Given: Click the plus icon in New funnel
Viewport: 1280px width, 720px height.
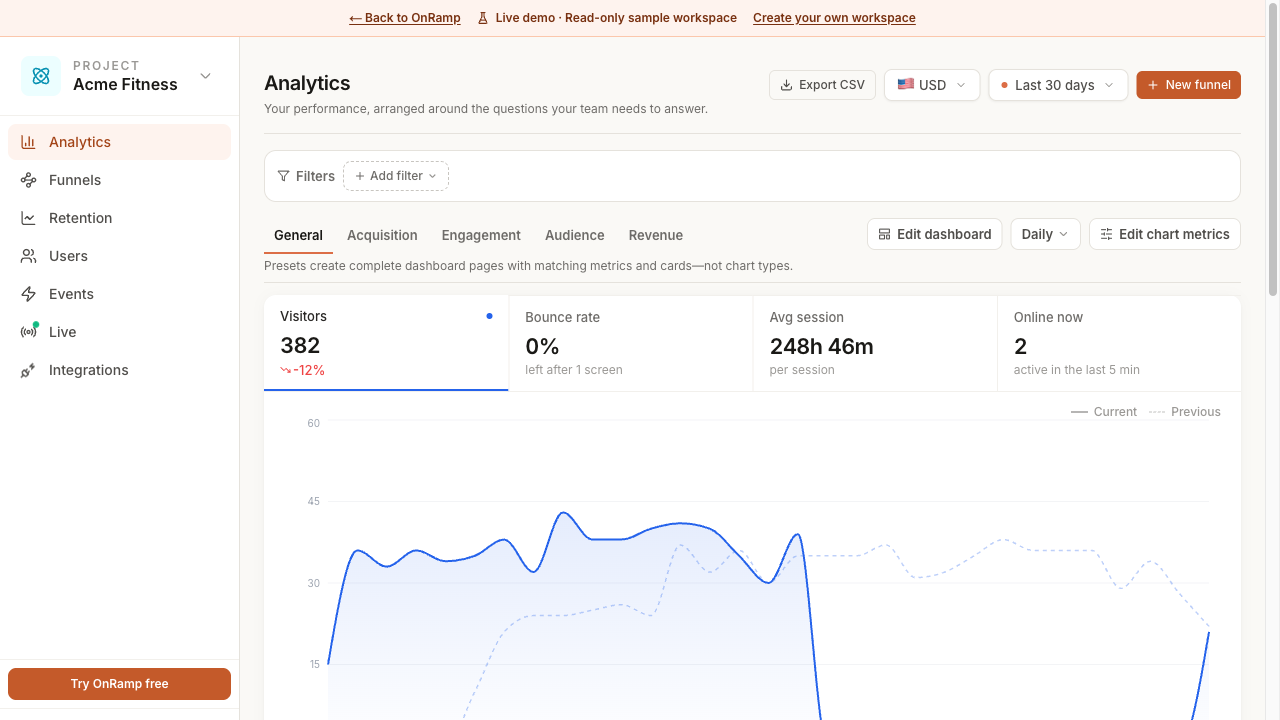Looking at the screenshot, I should (x=1153, y=85).
